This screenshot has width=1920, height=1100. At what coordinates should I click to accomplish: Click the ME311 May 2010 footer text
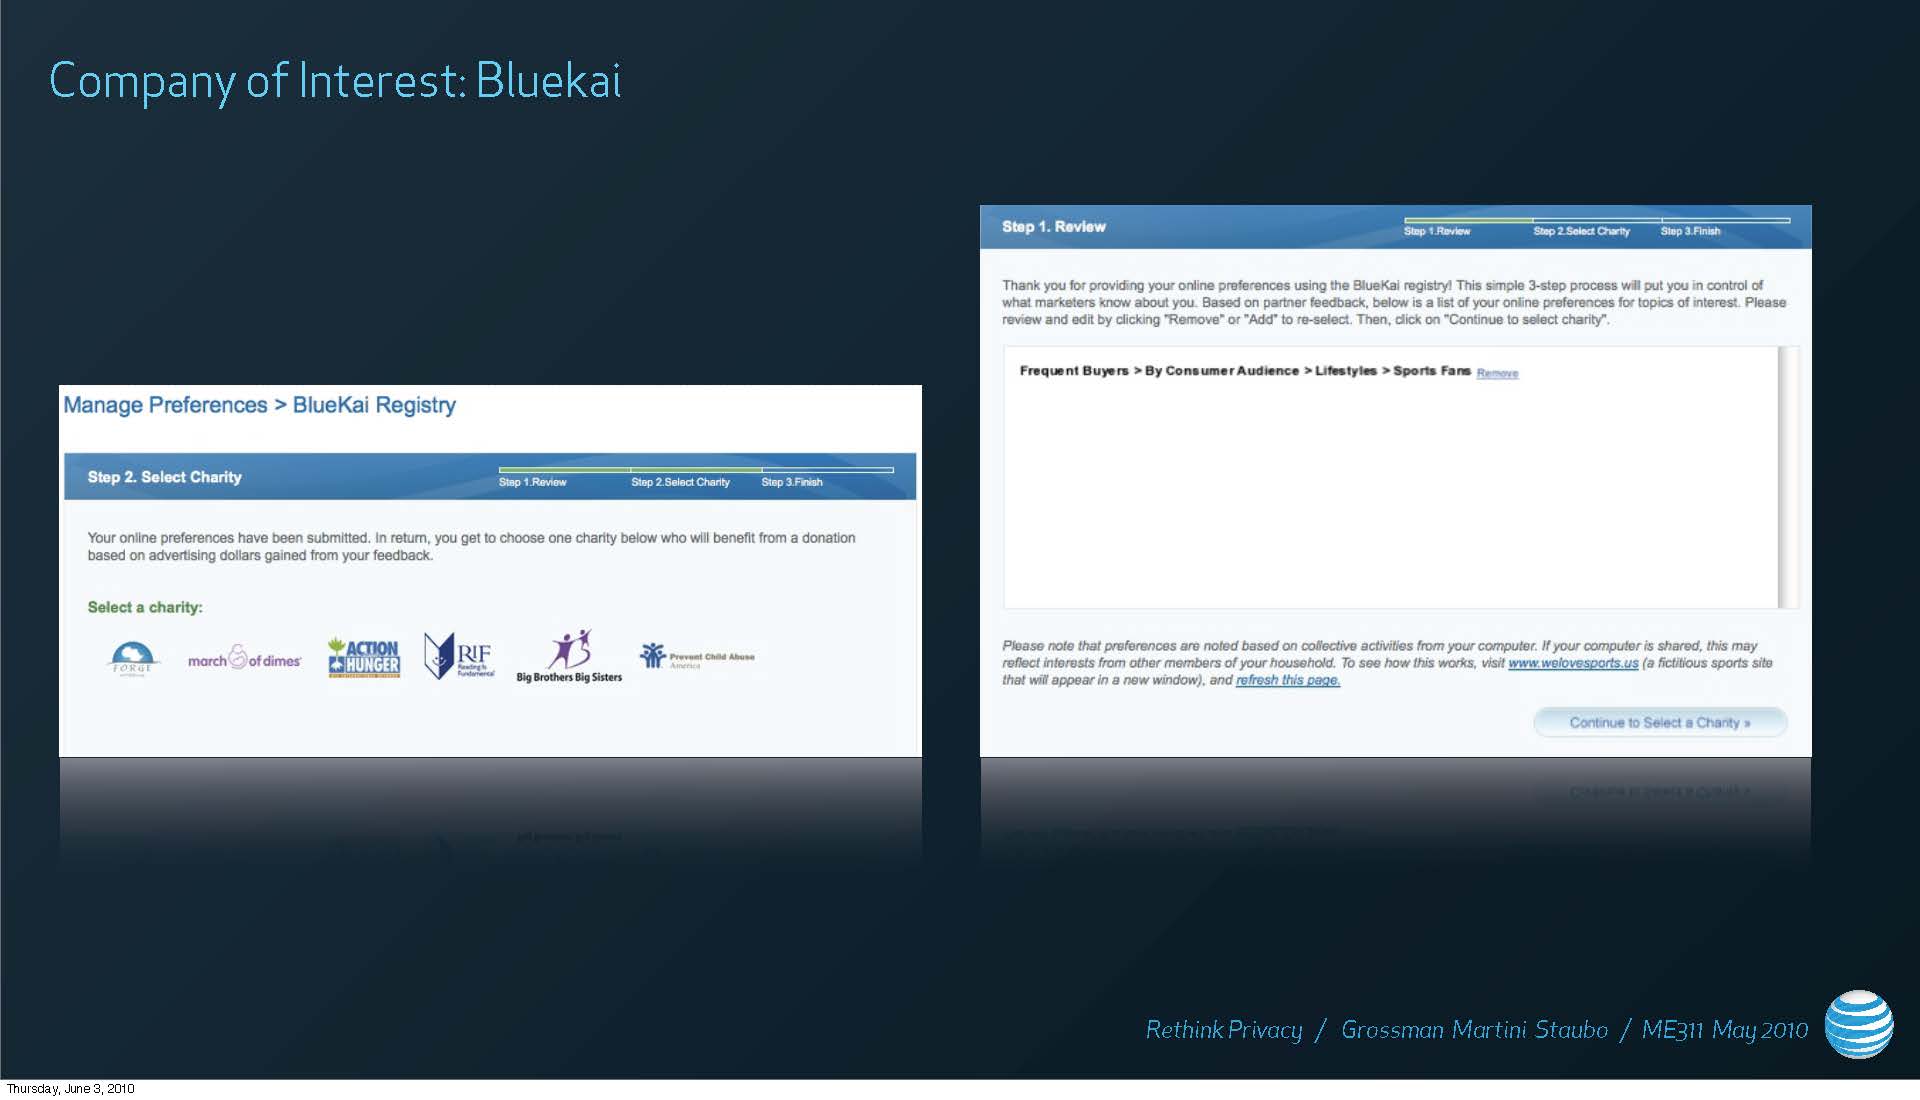coord(1725,1030)
